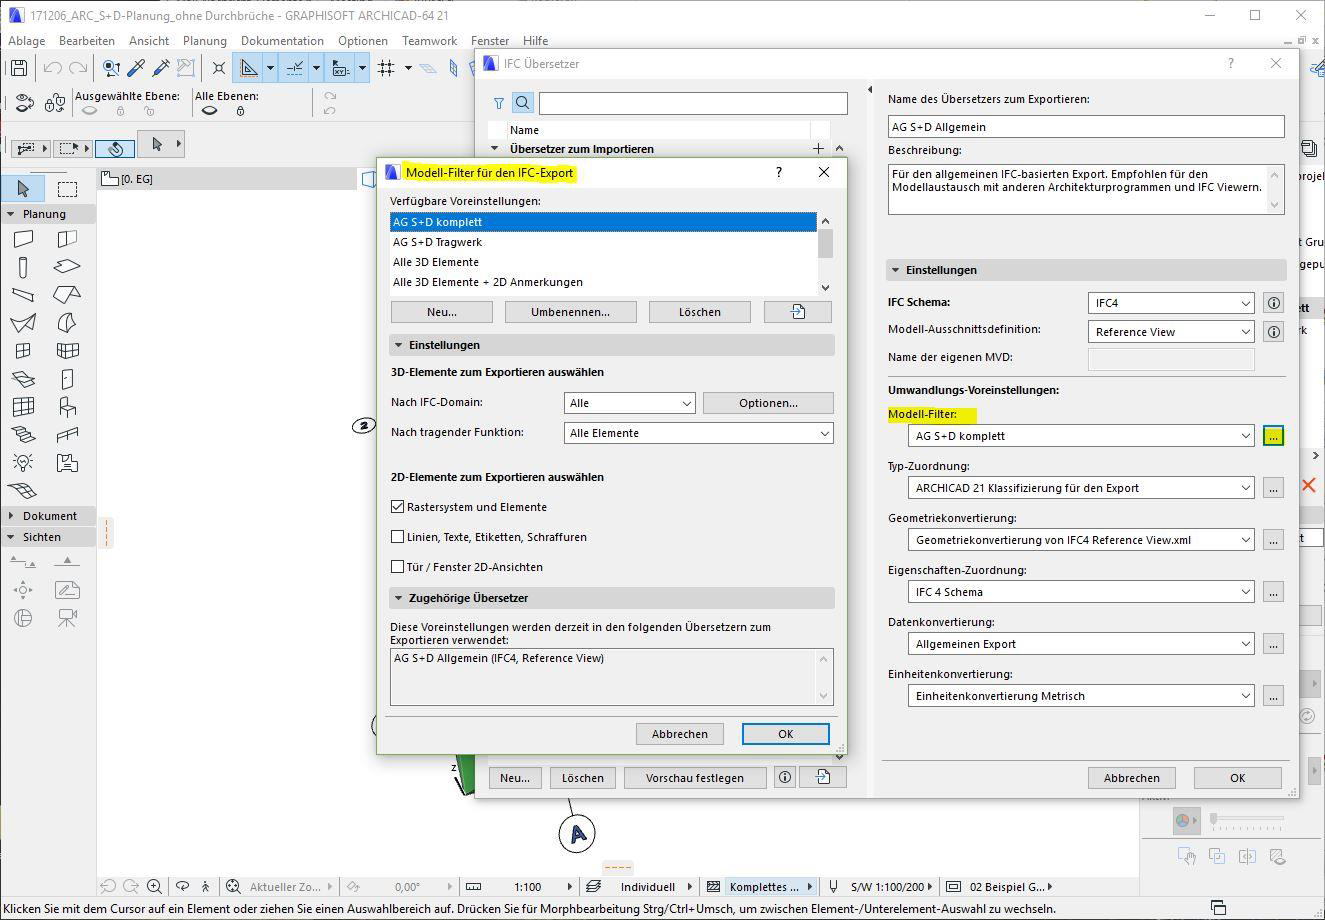Check Tür / Fenster 2D-Ansichten
1325x920 pixels.
(x=398, y=567)
